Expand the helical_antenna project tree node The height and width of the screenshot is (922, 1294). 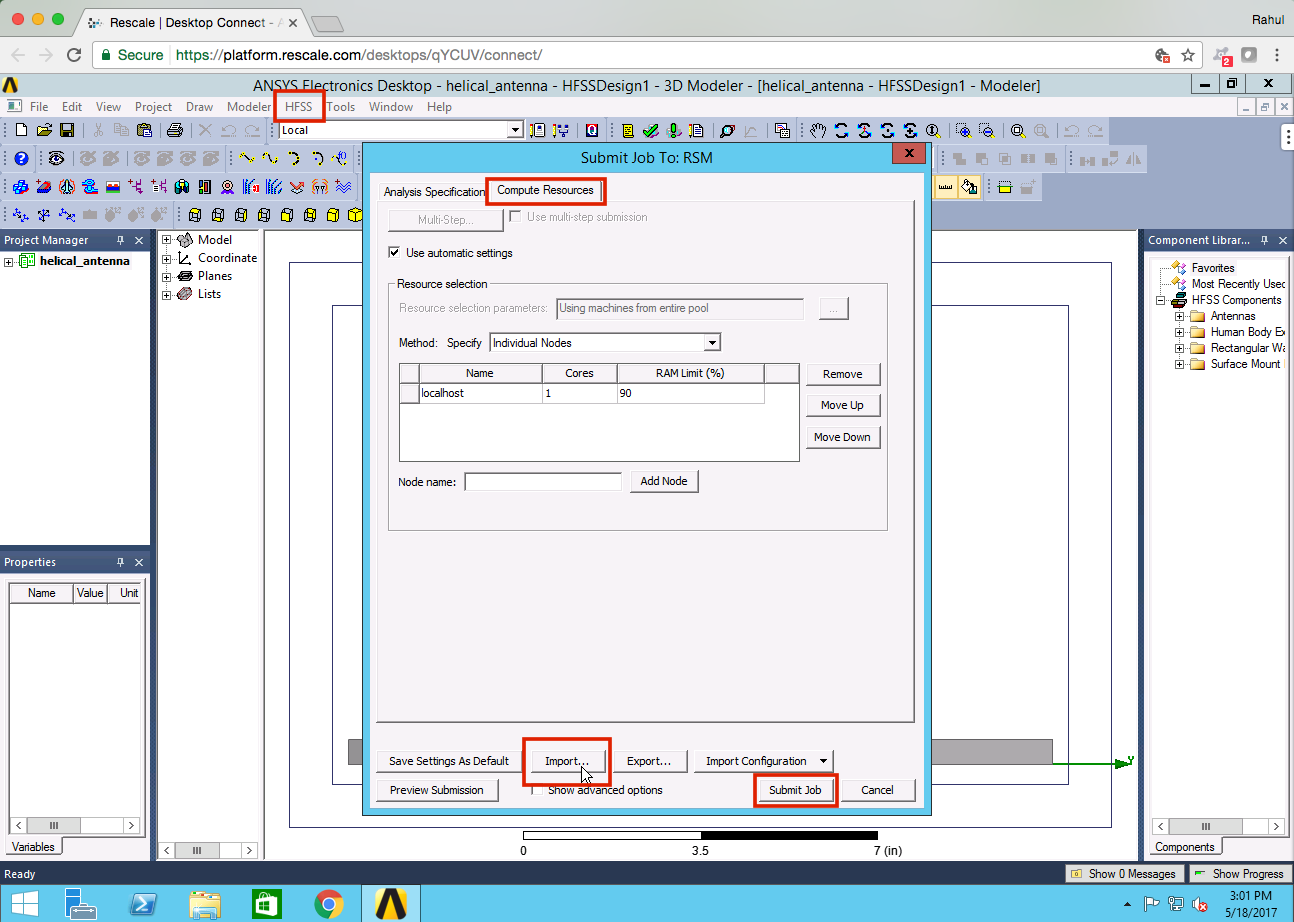click(9, 262)
